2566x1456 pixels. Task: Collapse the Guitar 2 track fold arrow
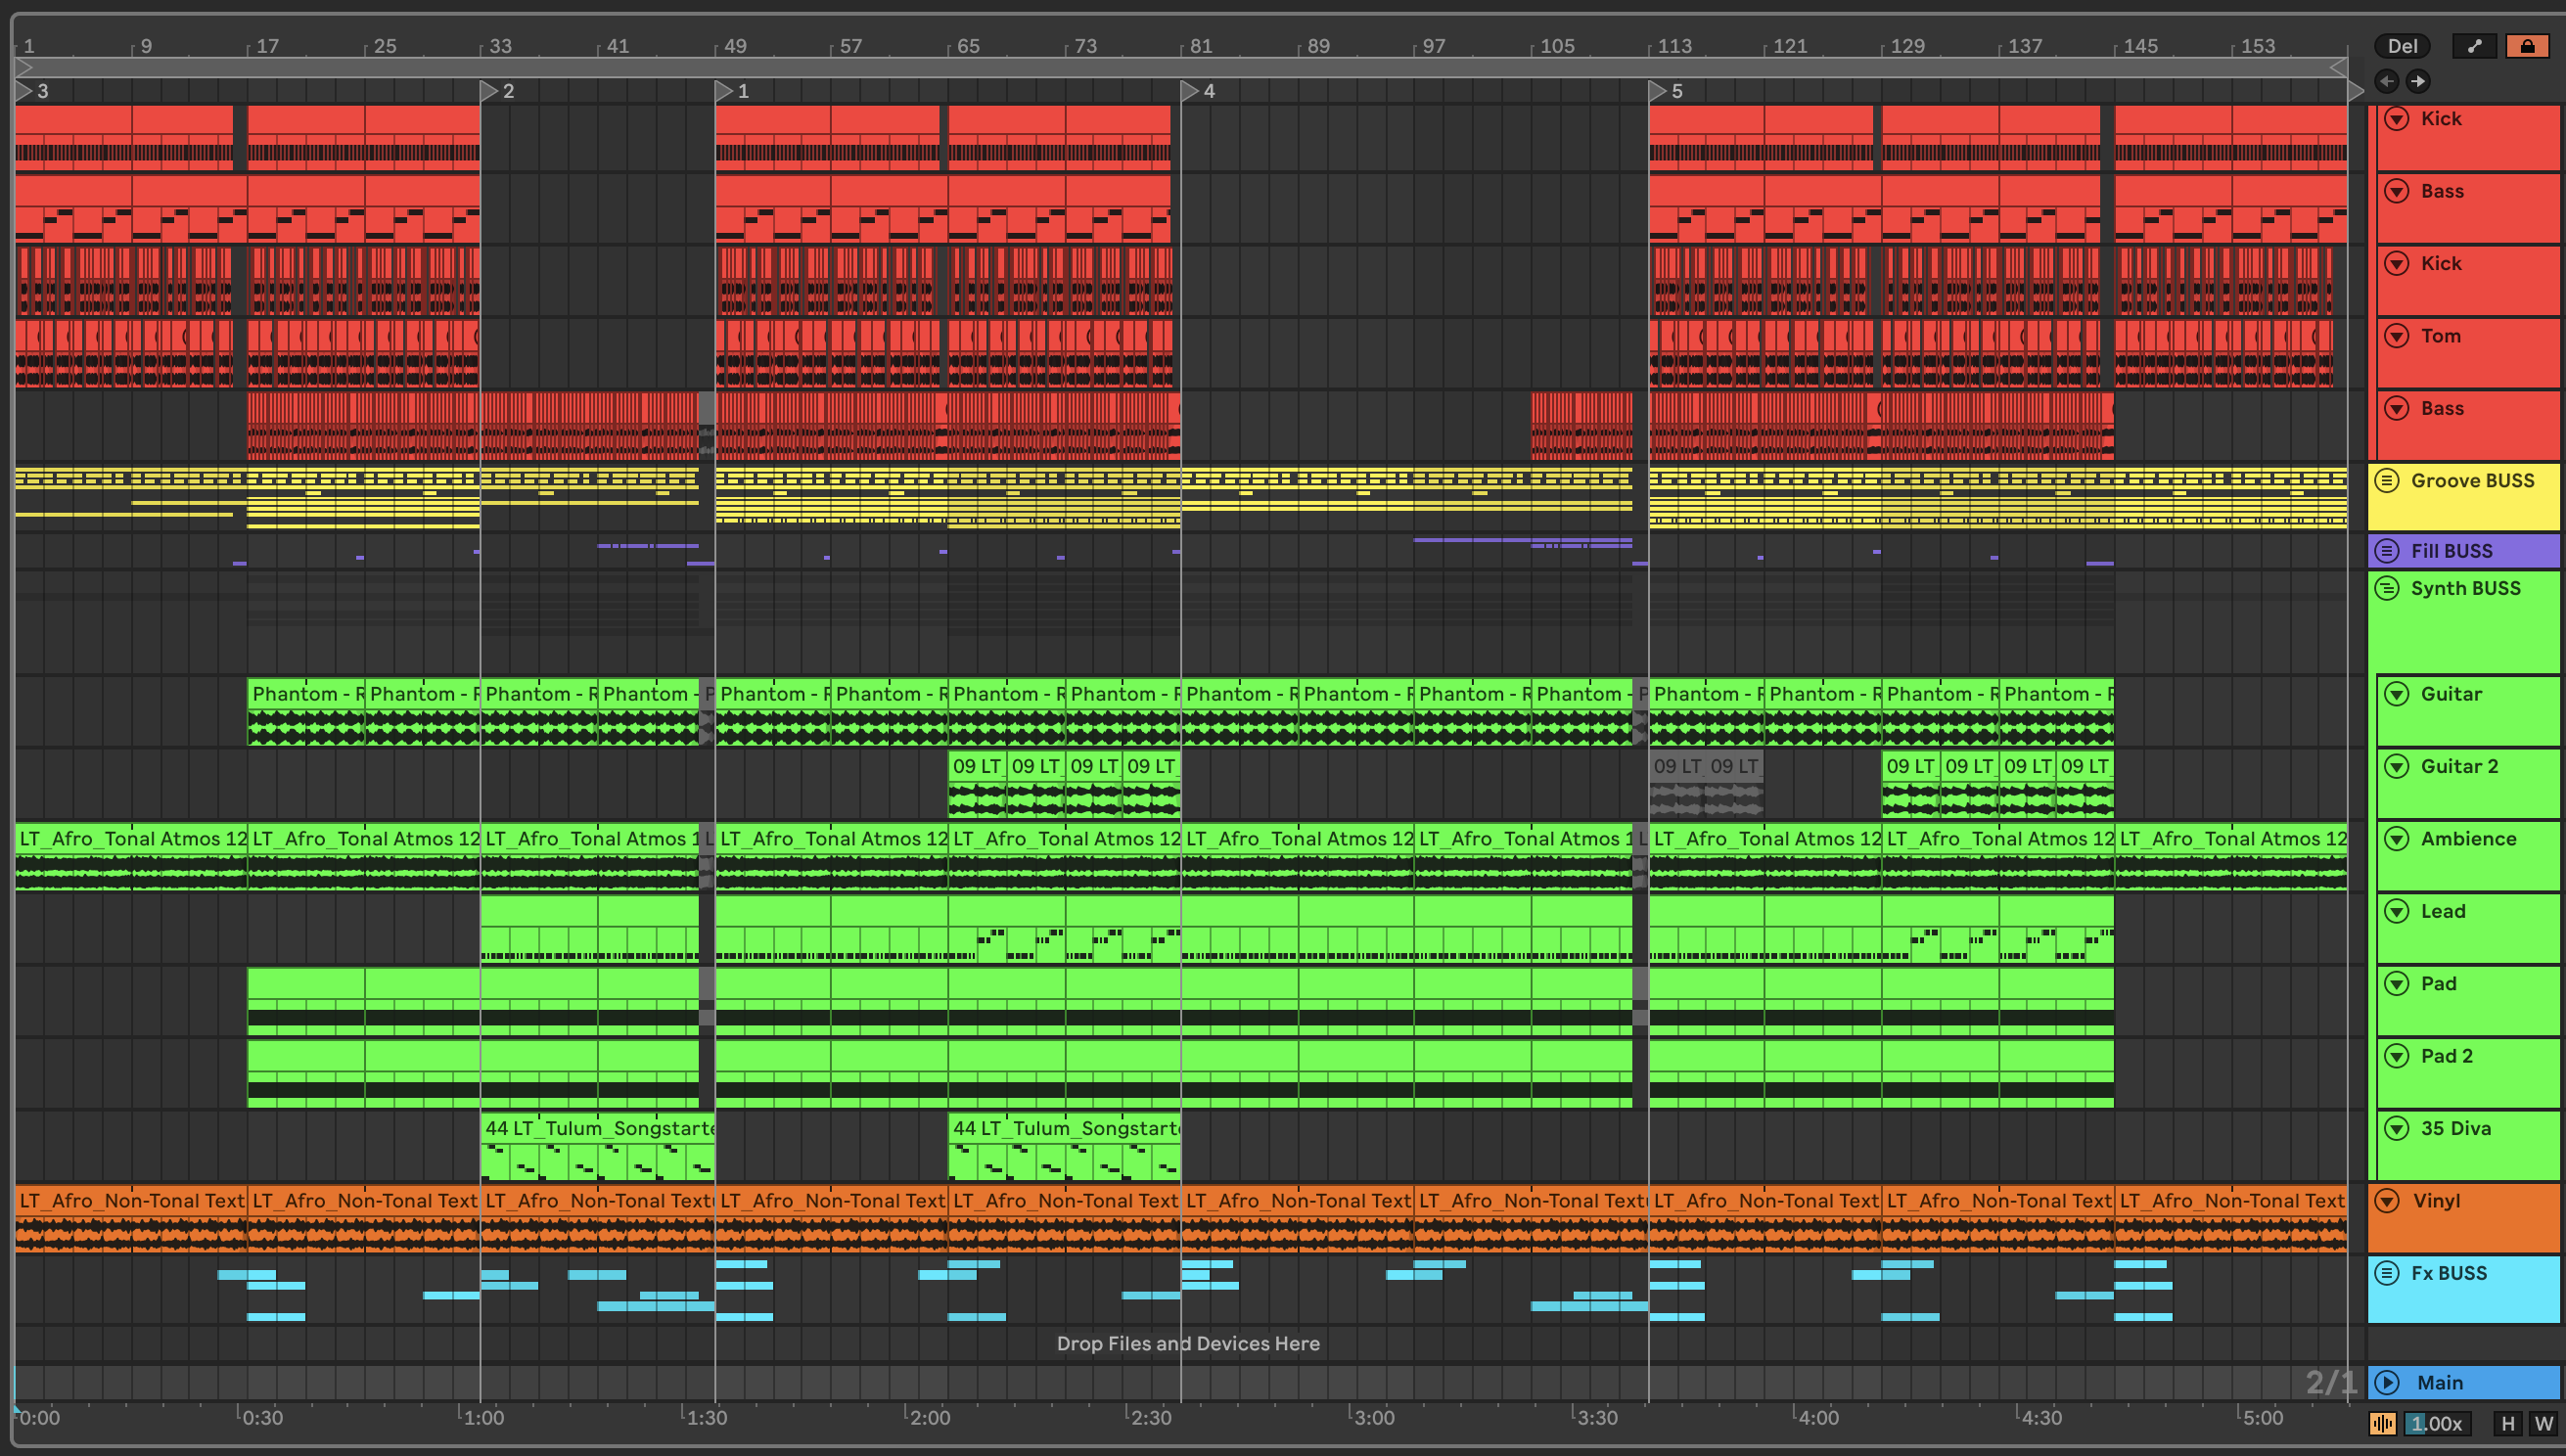[x=2396, y=766]
